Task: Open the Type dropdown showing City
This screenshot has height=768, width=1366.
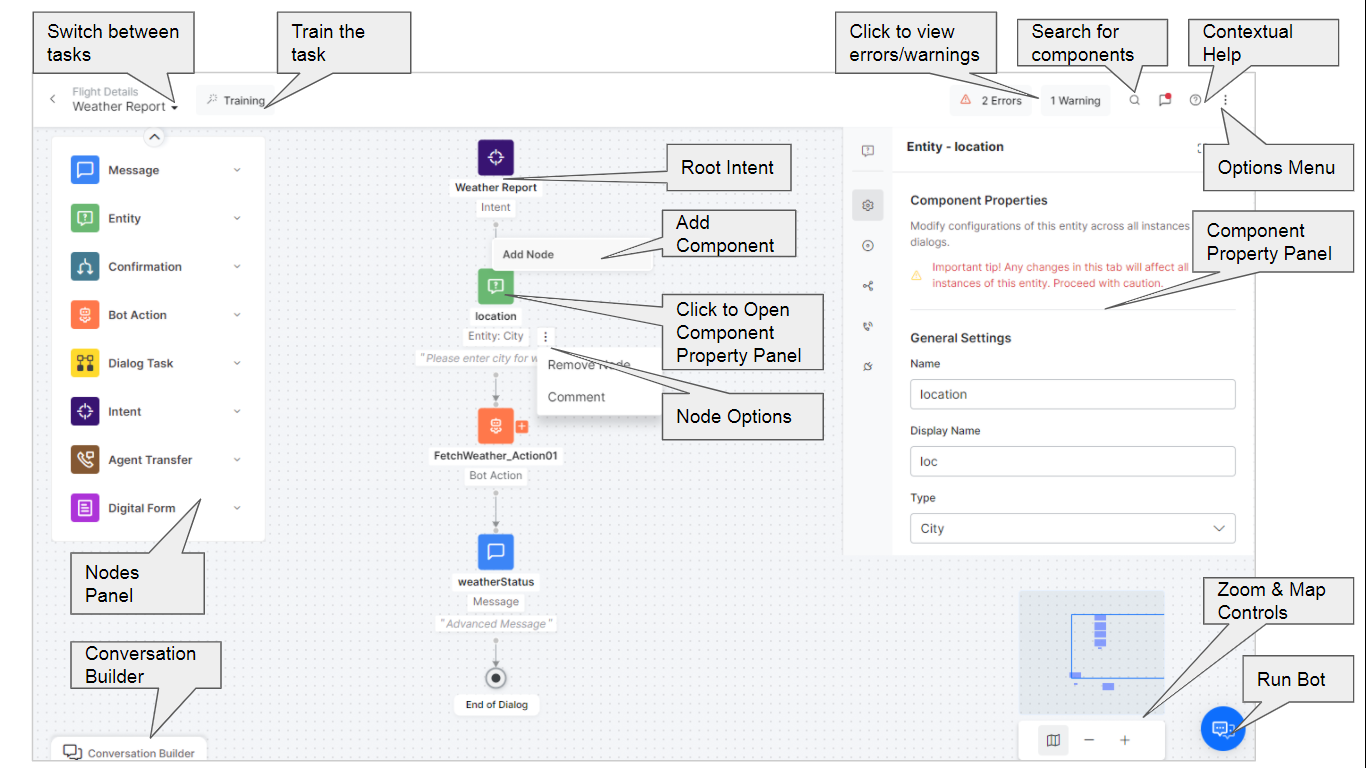Action: (x=1072, y=528)
